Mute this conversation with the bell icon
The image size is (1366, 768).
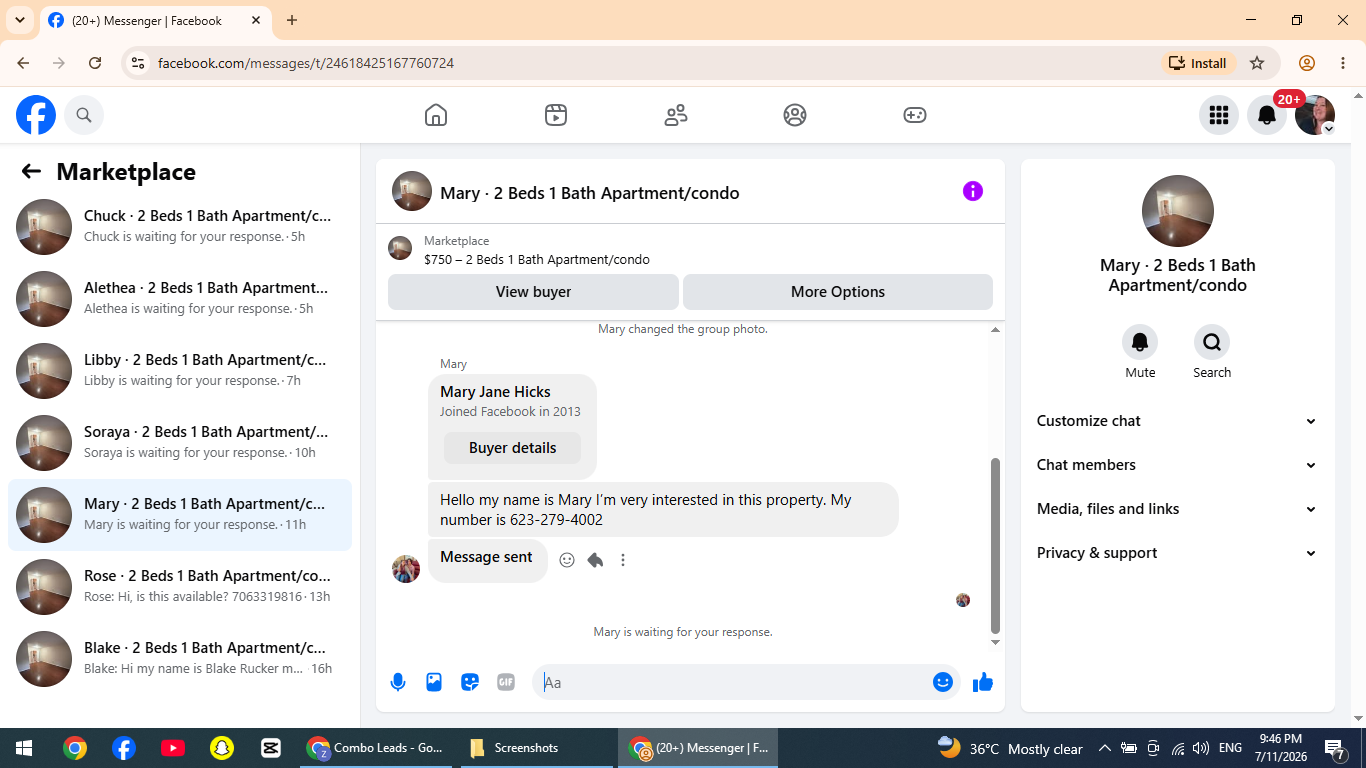(x=1140, y=342)
